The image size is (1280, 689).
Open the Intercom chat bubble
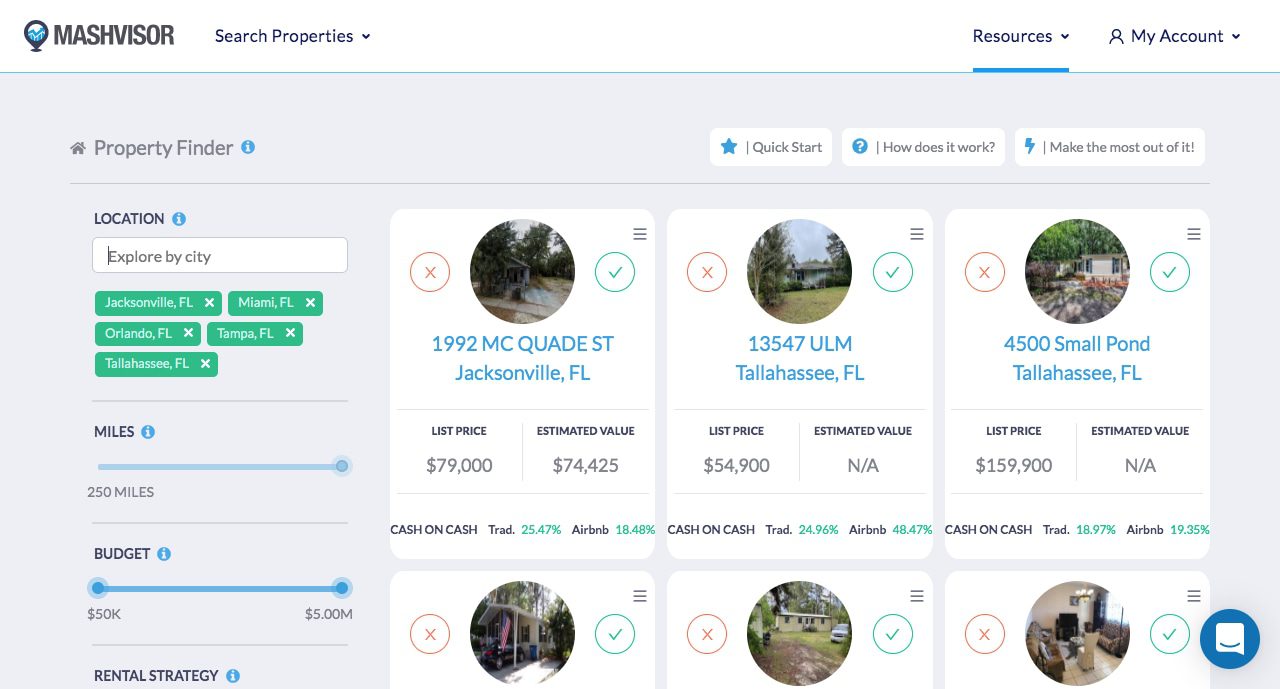tap(1230, 639)
